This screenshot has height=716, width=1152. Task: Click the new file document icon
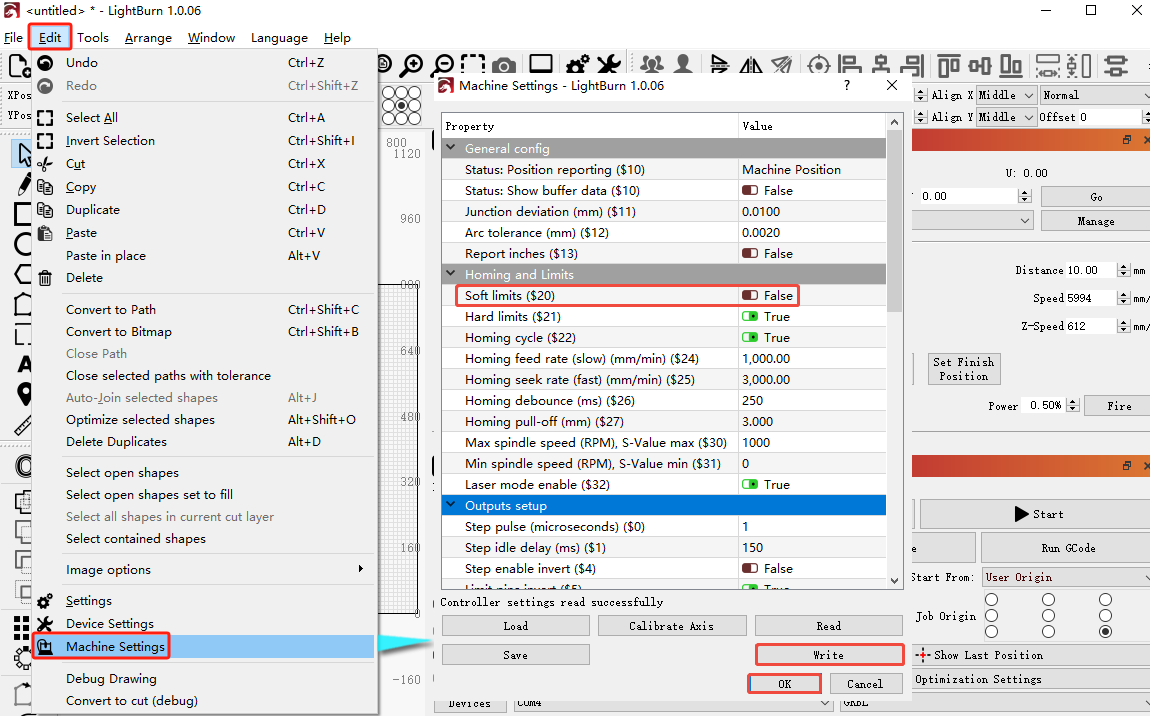click(x=18, y=65)
